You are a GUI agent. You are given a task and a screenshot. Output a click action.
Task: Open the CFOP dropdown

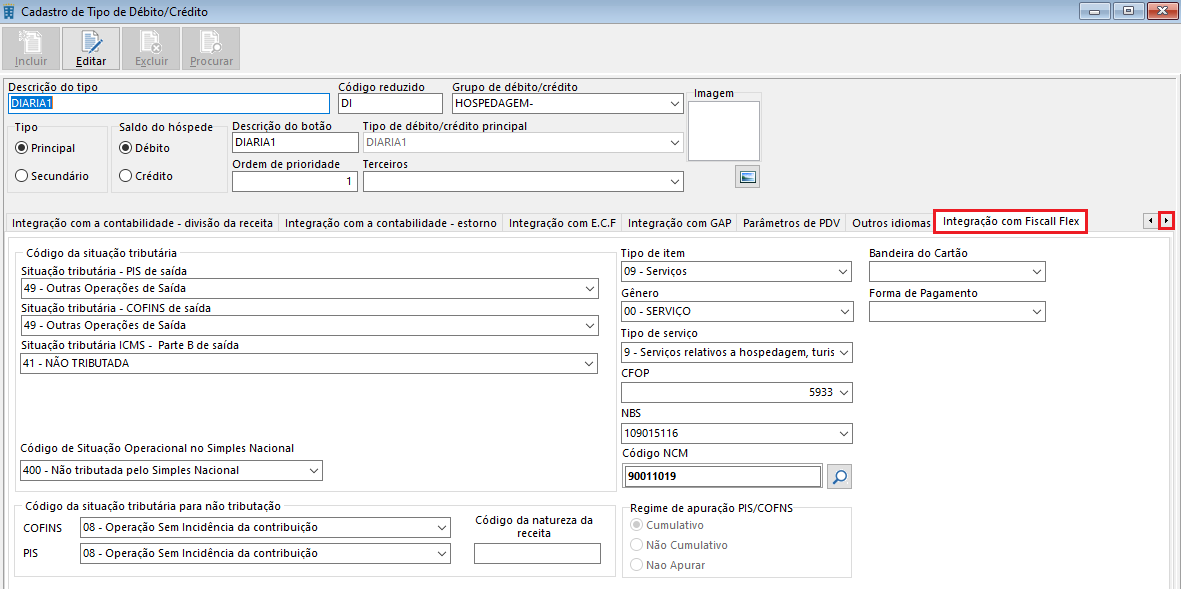843,392
